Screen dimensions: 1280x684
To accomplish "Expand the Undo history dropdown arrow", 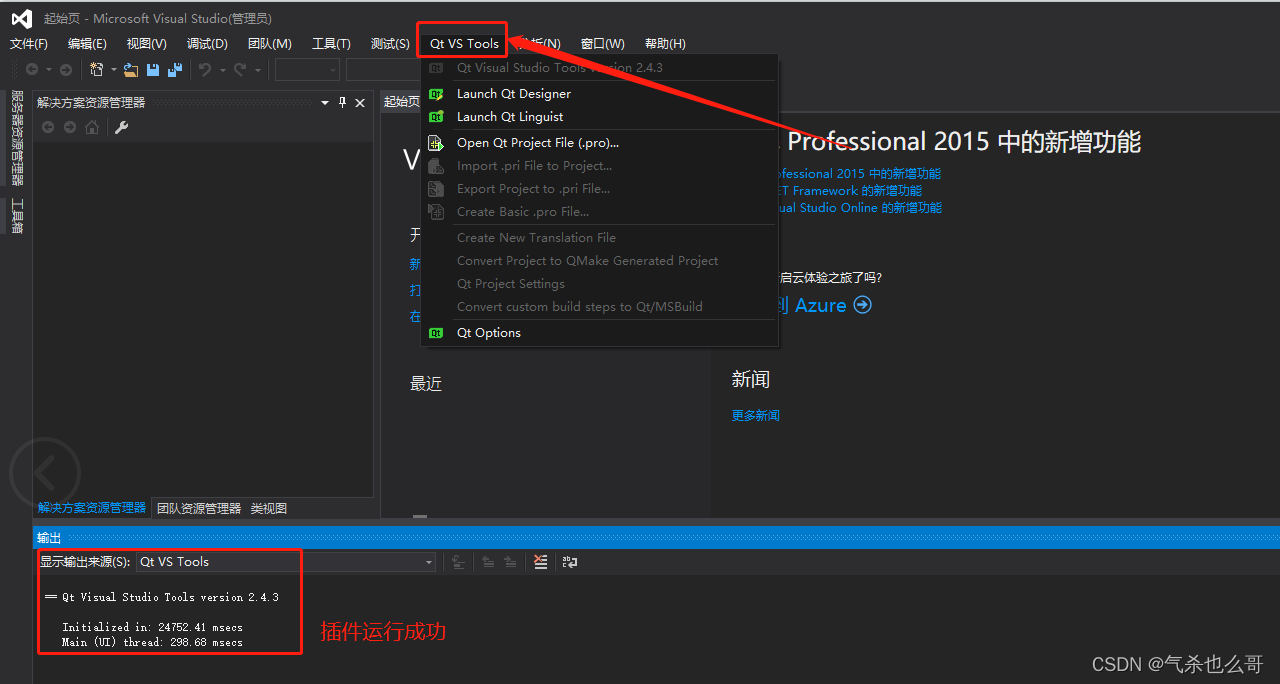I will [x=222, y=69].
